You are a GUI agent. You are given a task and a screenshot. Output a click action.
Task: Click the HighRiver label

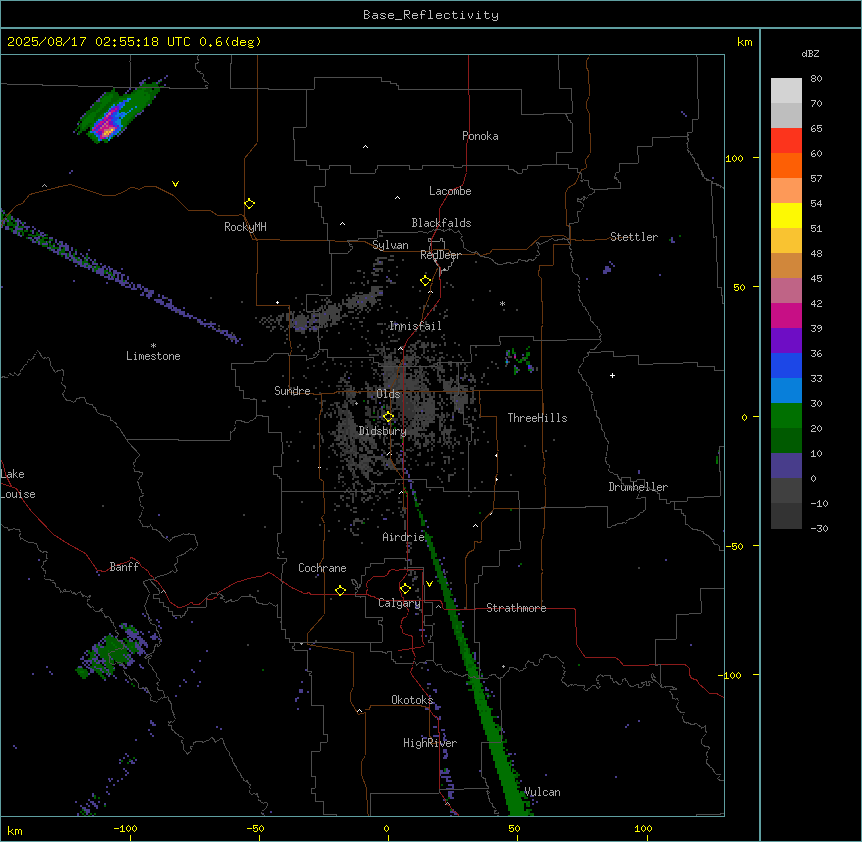coord(430,743)
